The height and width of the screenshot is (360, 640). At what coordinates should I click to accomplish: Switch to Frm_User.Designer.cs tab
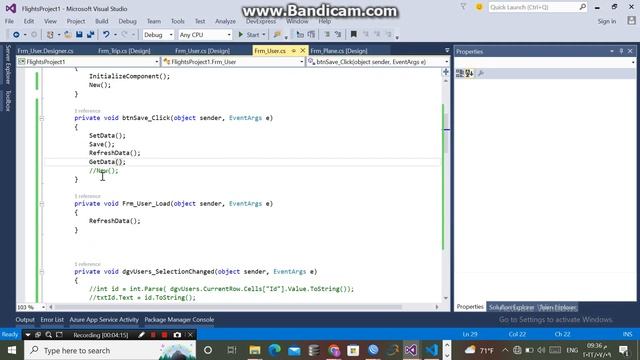(x=45, y=51)
